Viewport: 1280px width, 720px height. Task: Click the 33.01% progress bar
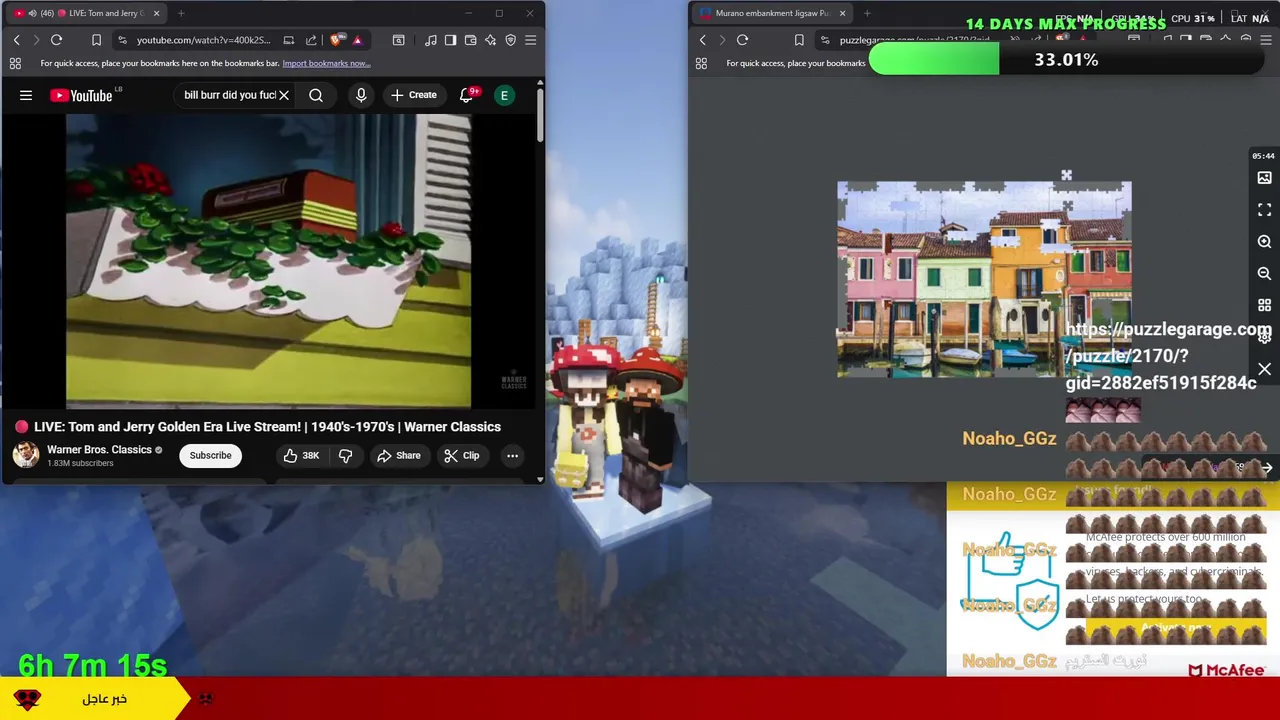(1066, 60)
